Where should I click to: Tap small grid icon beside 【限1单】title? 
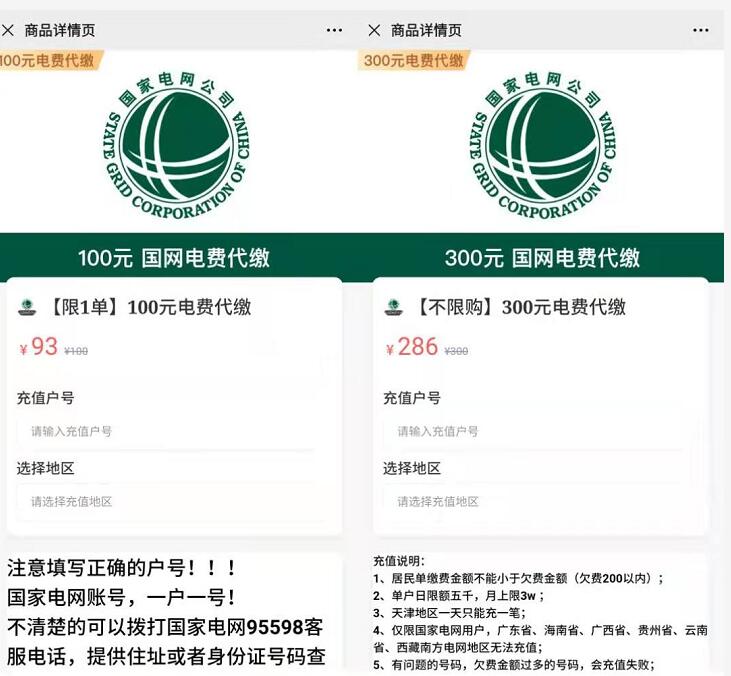[x=27, y=307]
